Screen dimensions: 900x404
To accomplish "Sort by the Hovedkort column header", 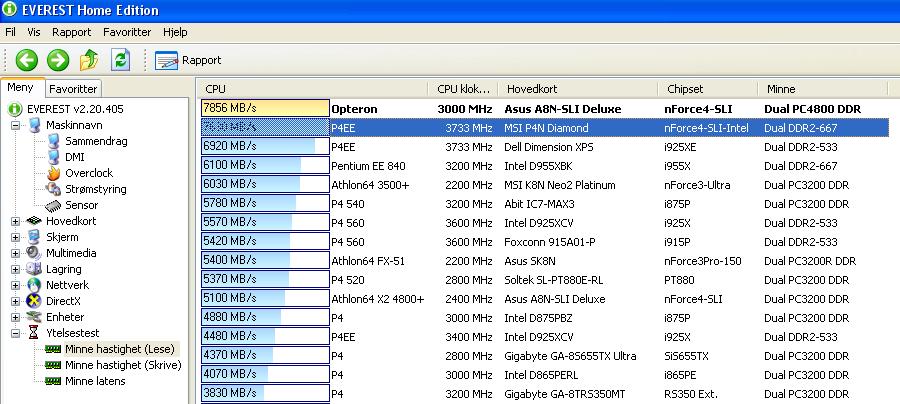I will 579,89.
